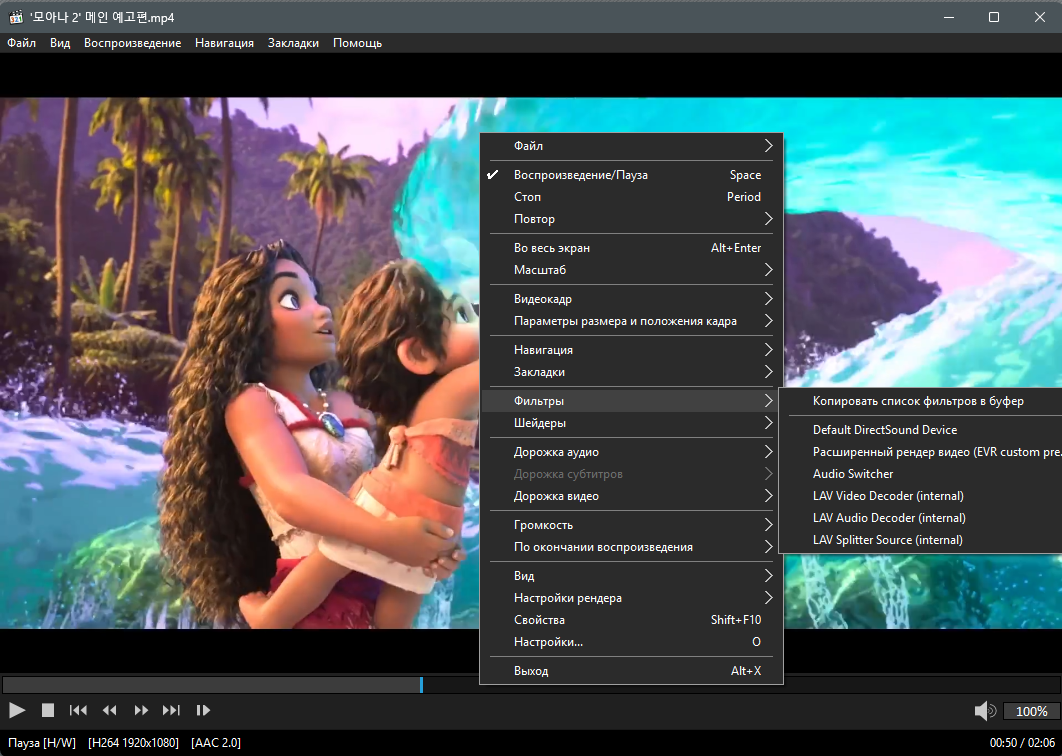The image size is (1062, 756).
Task: Expand the Закладки submenu in context menu
Action: pyautogui.click(x=631, y=372)
